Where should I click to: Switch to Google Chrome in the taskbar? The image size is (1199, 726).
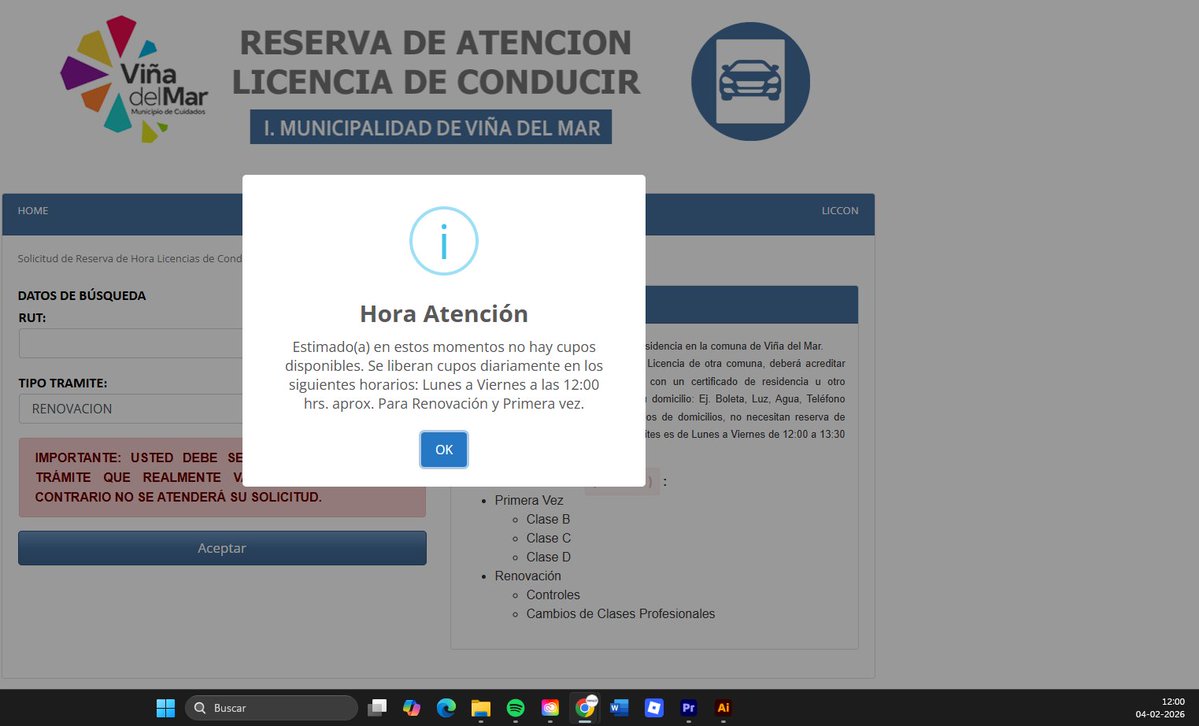tap(585, 708)
